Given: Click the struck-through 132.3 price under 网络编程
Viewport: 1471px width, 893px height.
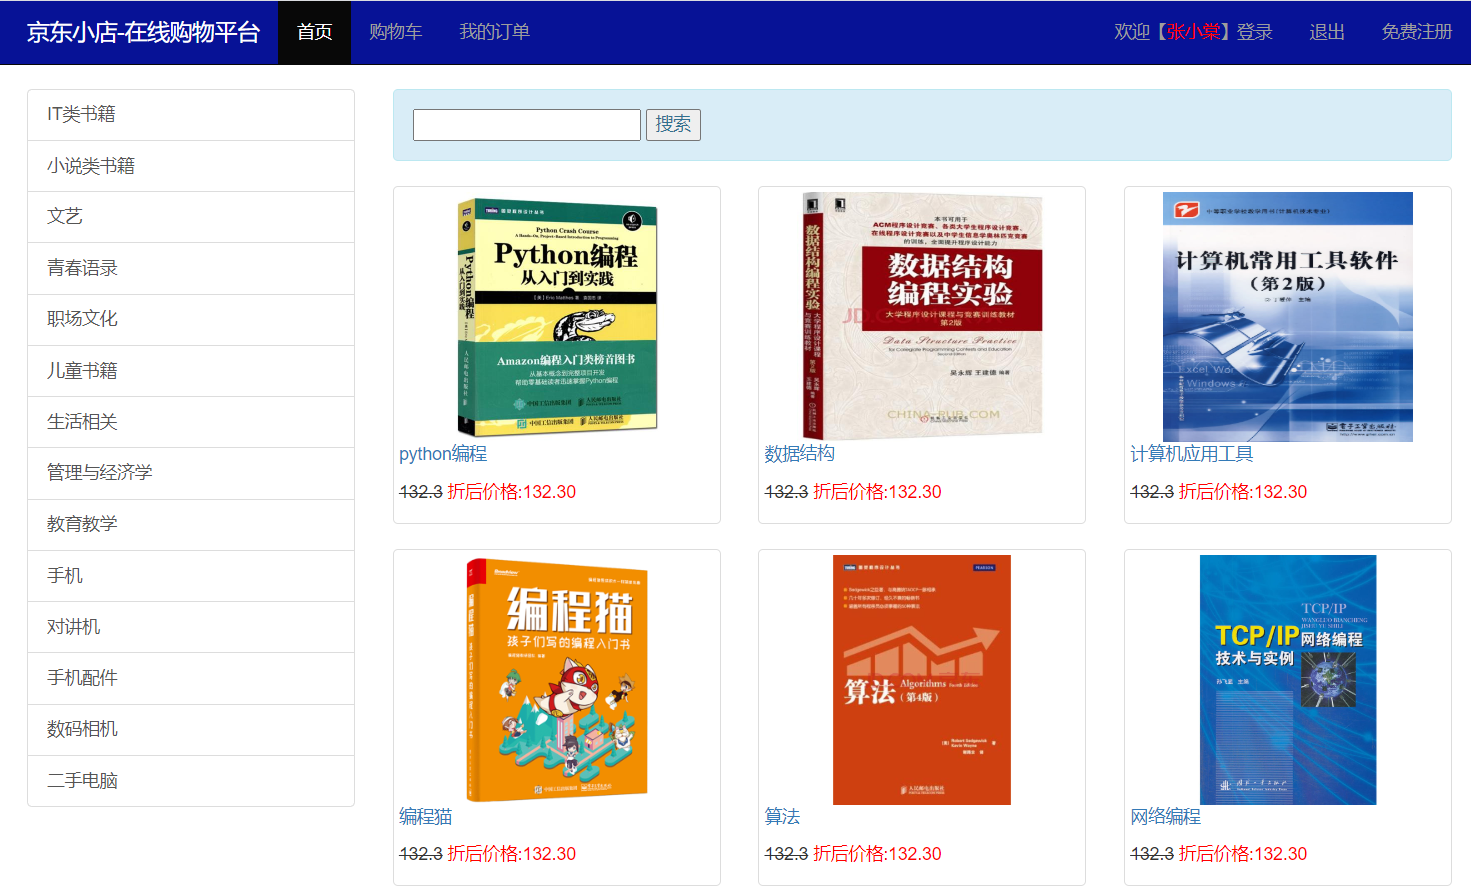Looking at the screenshot, I should (1152, 854).
